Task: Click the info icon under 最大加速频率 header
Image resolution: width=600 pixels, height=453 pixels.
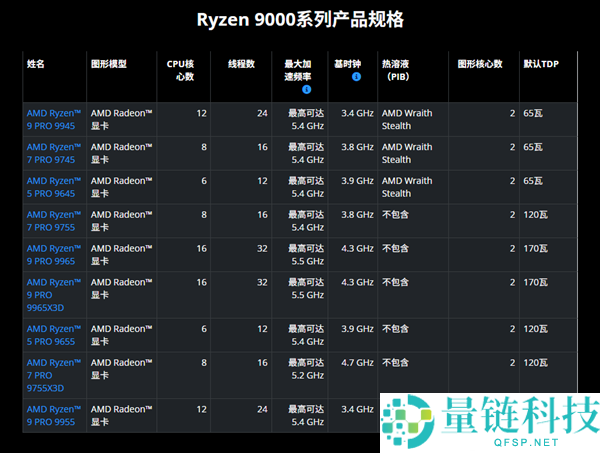Action: pyautogui.click(x=307, y=90)
